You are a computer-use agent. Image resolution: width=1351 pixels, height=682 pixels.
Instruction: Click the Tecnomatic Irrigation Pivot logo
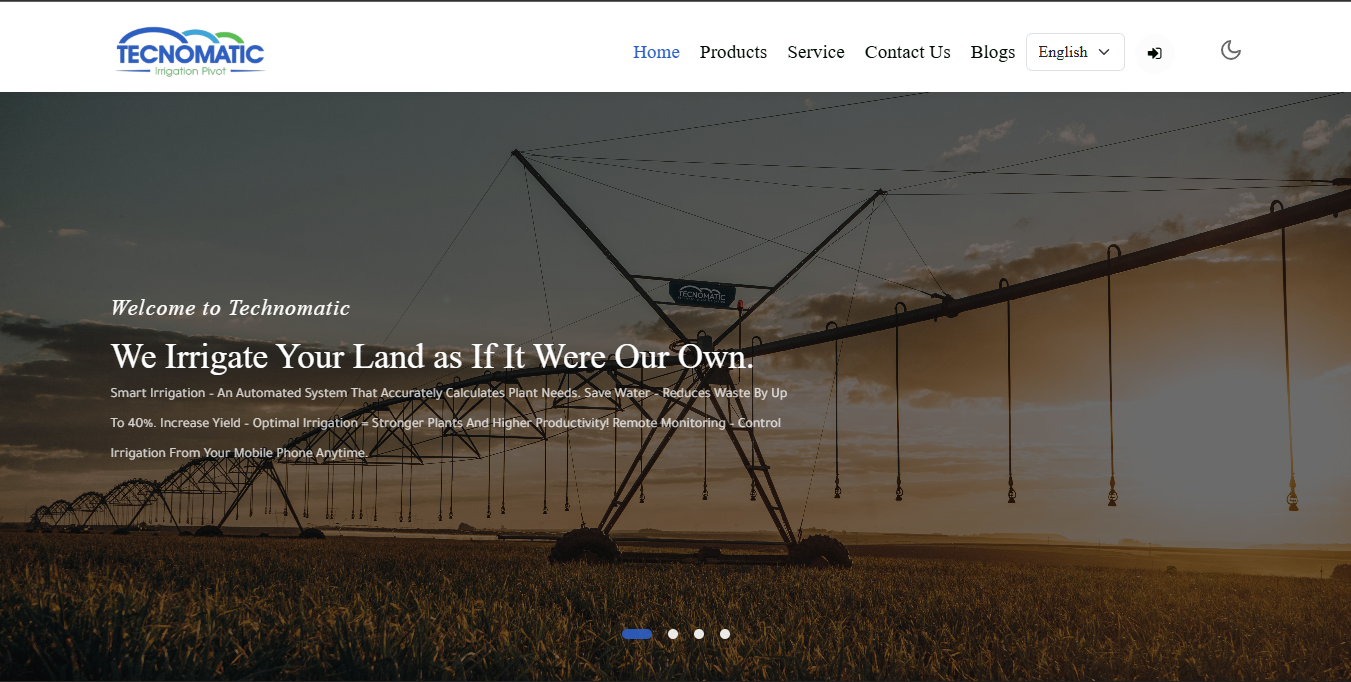click(x=190, y=52)
